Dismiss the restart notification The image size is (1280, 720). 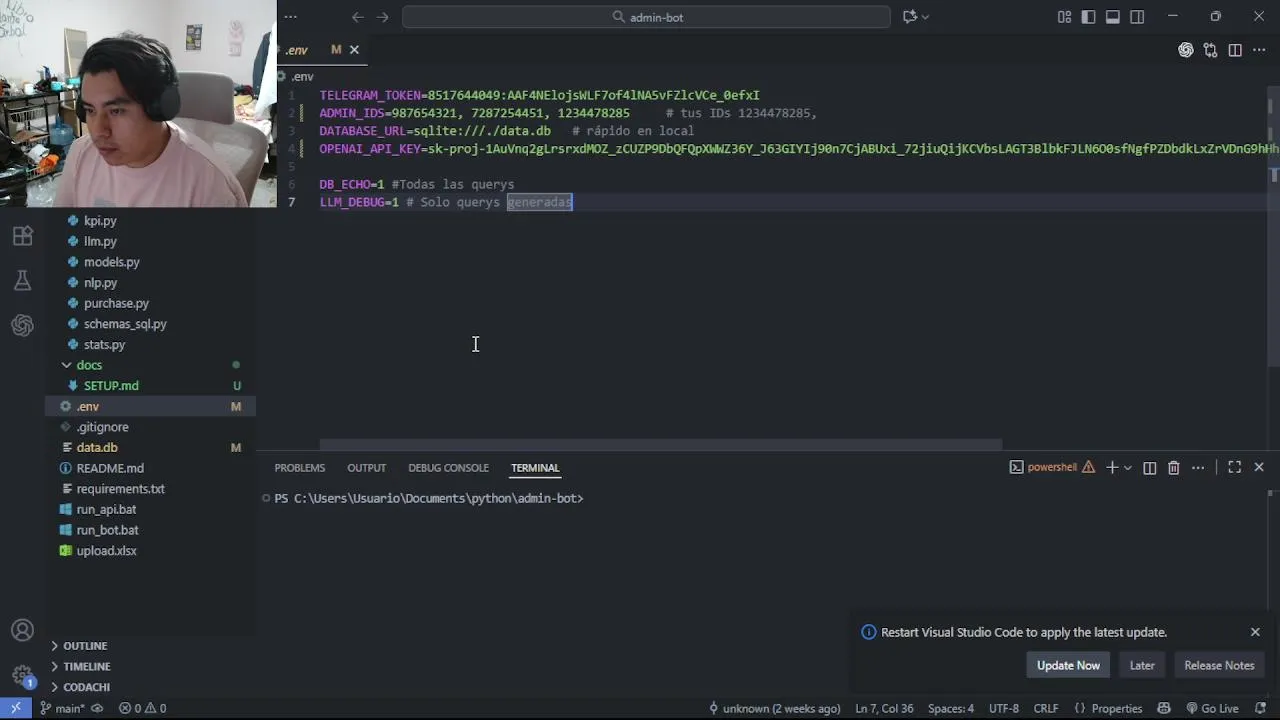coord(1255,632)
